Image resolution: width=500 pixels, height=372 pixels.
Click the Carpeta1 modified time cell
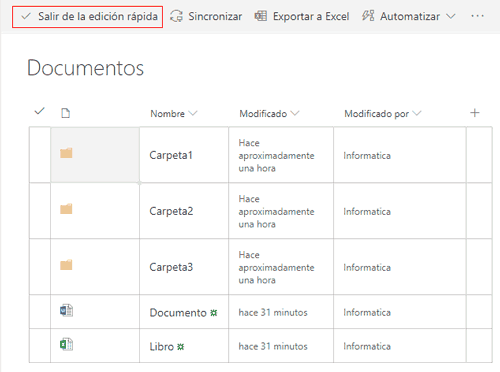coord(281,155)
